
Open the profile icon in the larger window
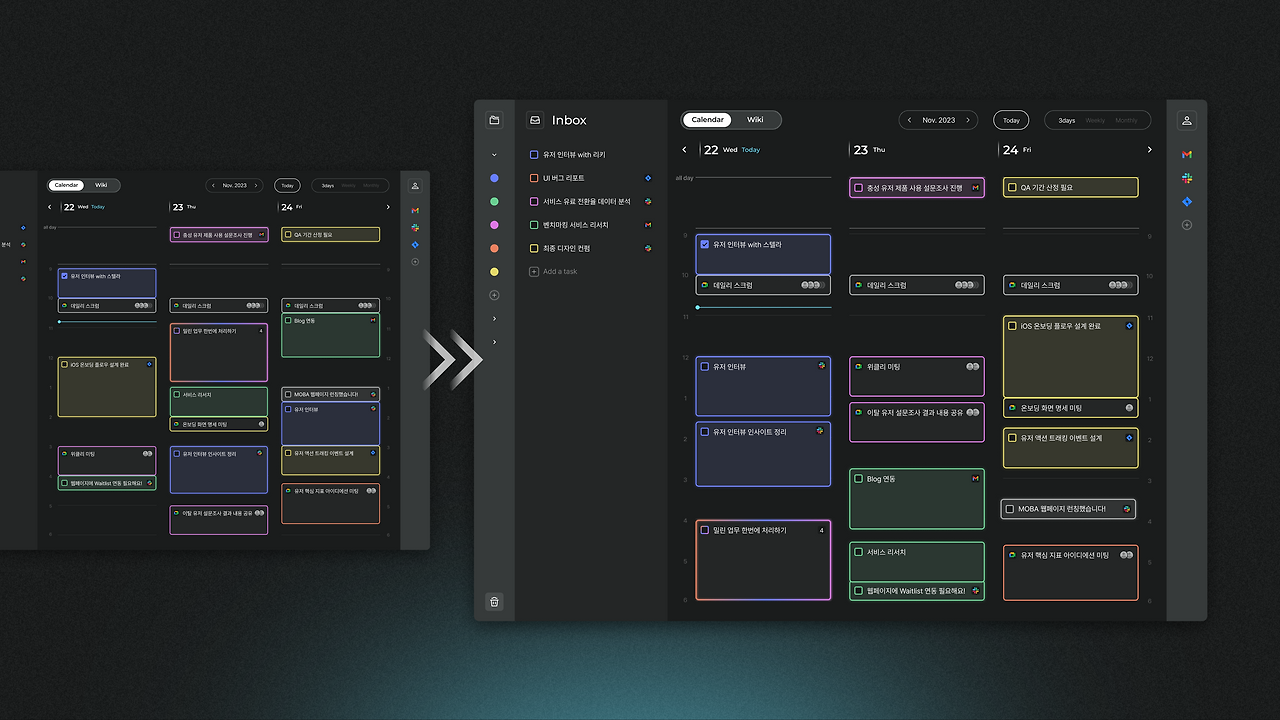[1187, 120]
